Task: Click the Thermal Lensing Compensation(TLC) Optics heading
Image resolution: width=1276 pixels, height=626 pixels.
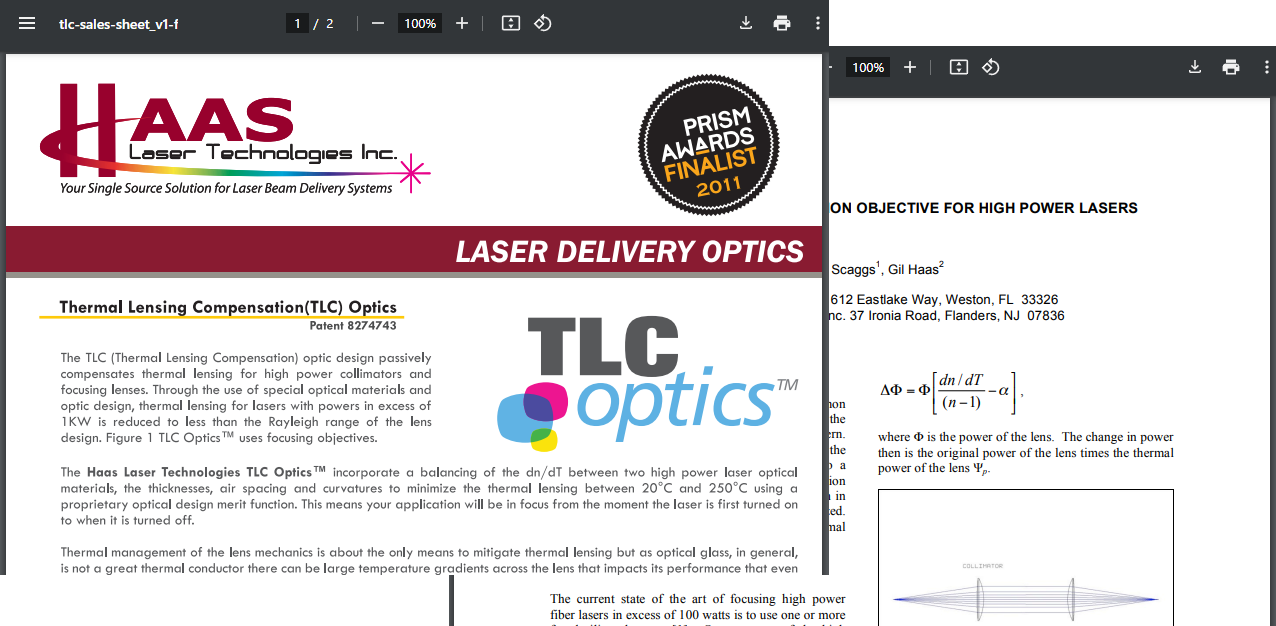Action: [x=228, y=307]
